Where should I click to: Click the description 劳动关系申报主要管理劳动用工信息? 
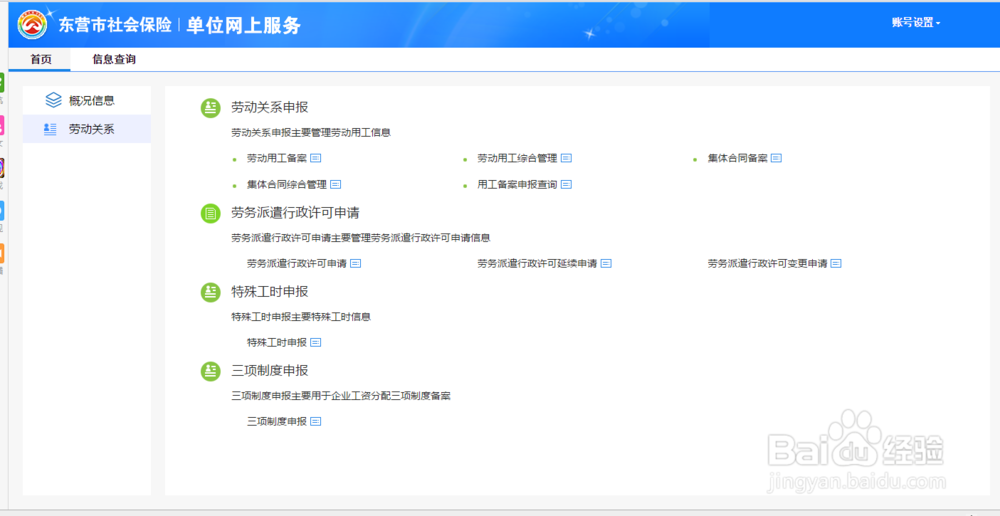point(311,133)
